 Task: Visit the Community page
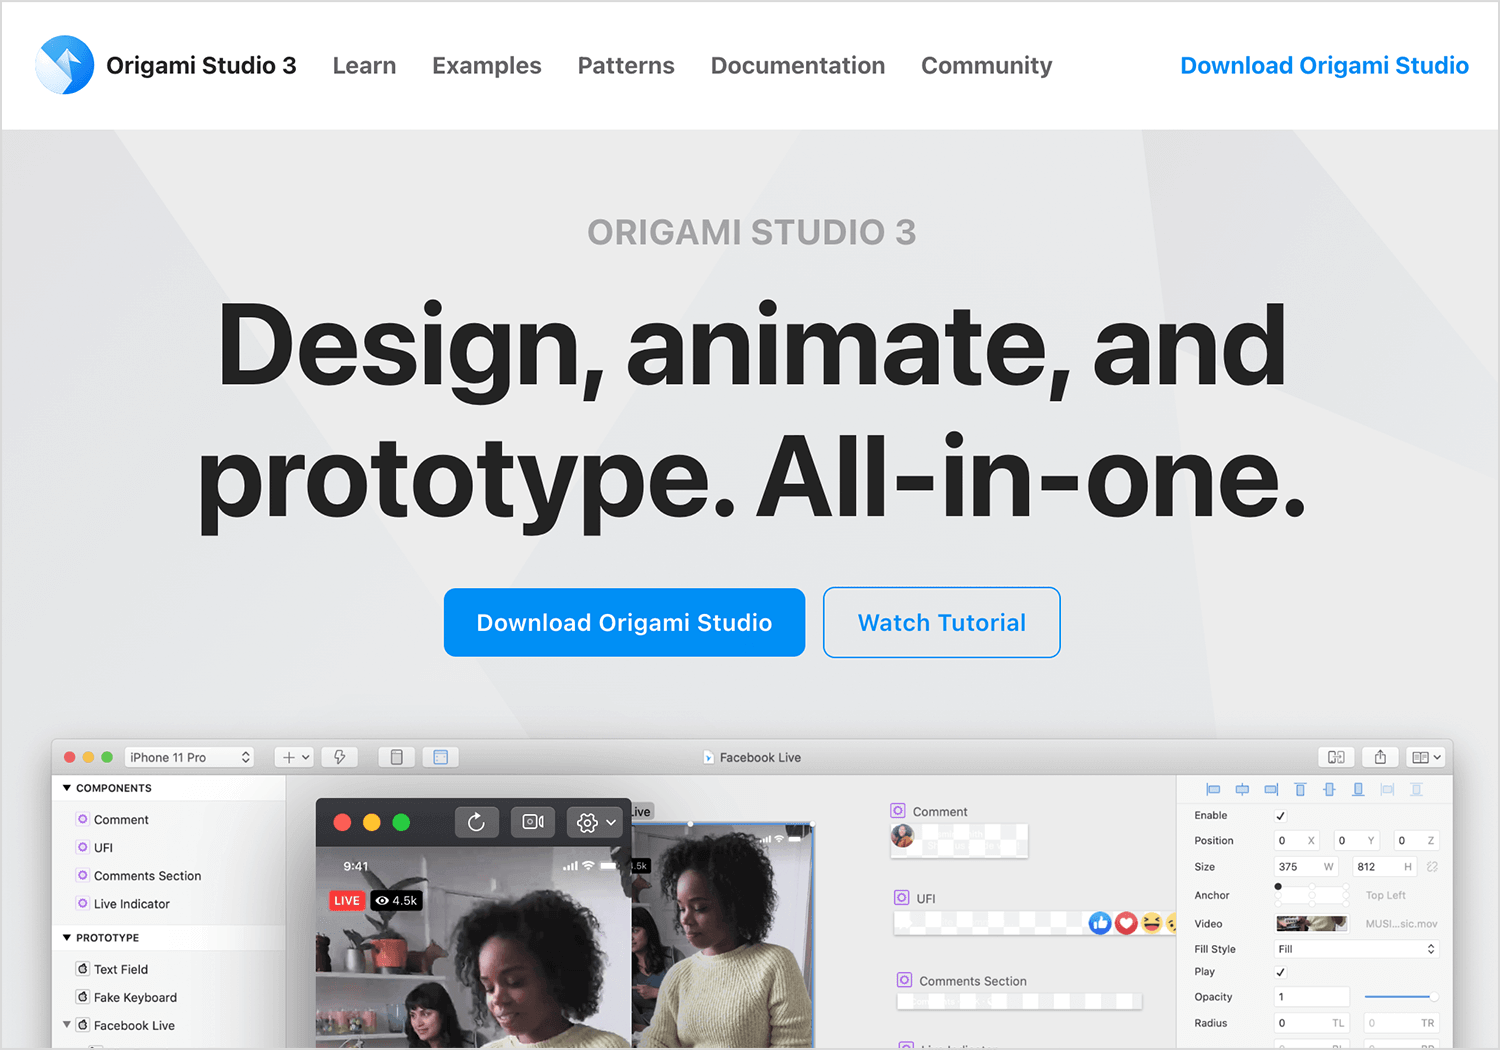tap(987, 65)
